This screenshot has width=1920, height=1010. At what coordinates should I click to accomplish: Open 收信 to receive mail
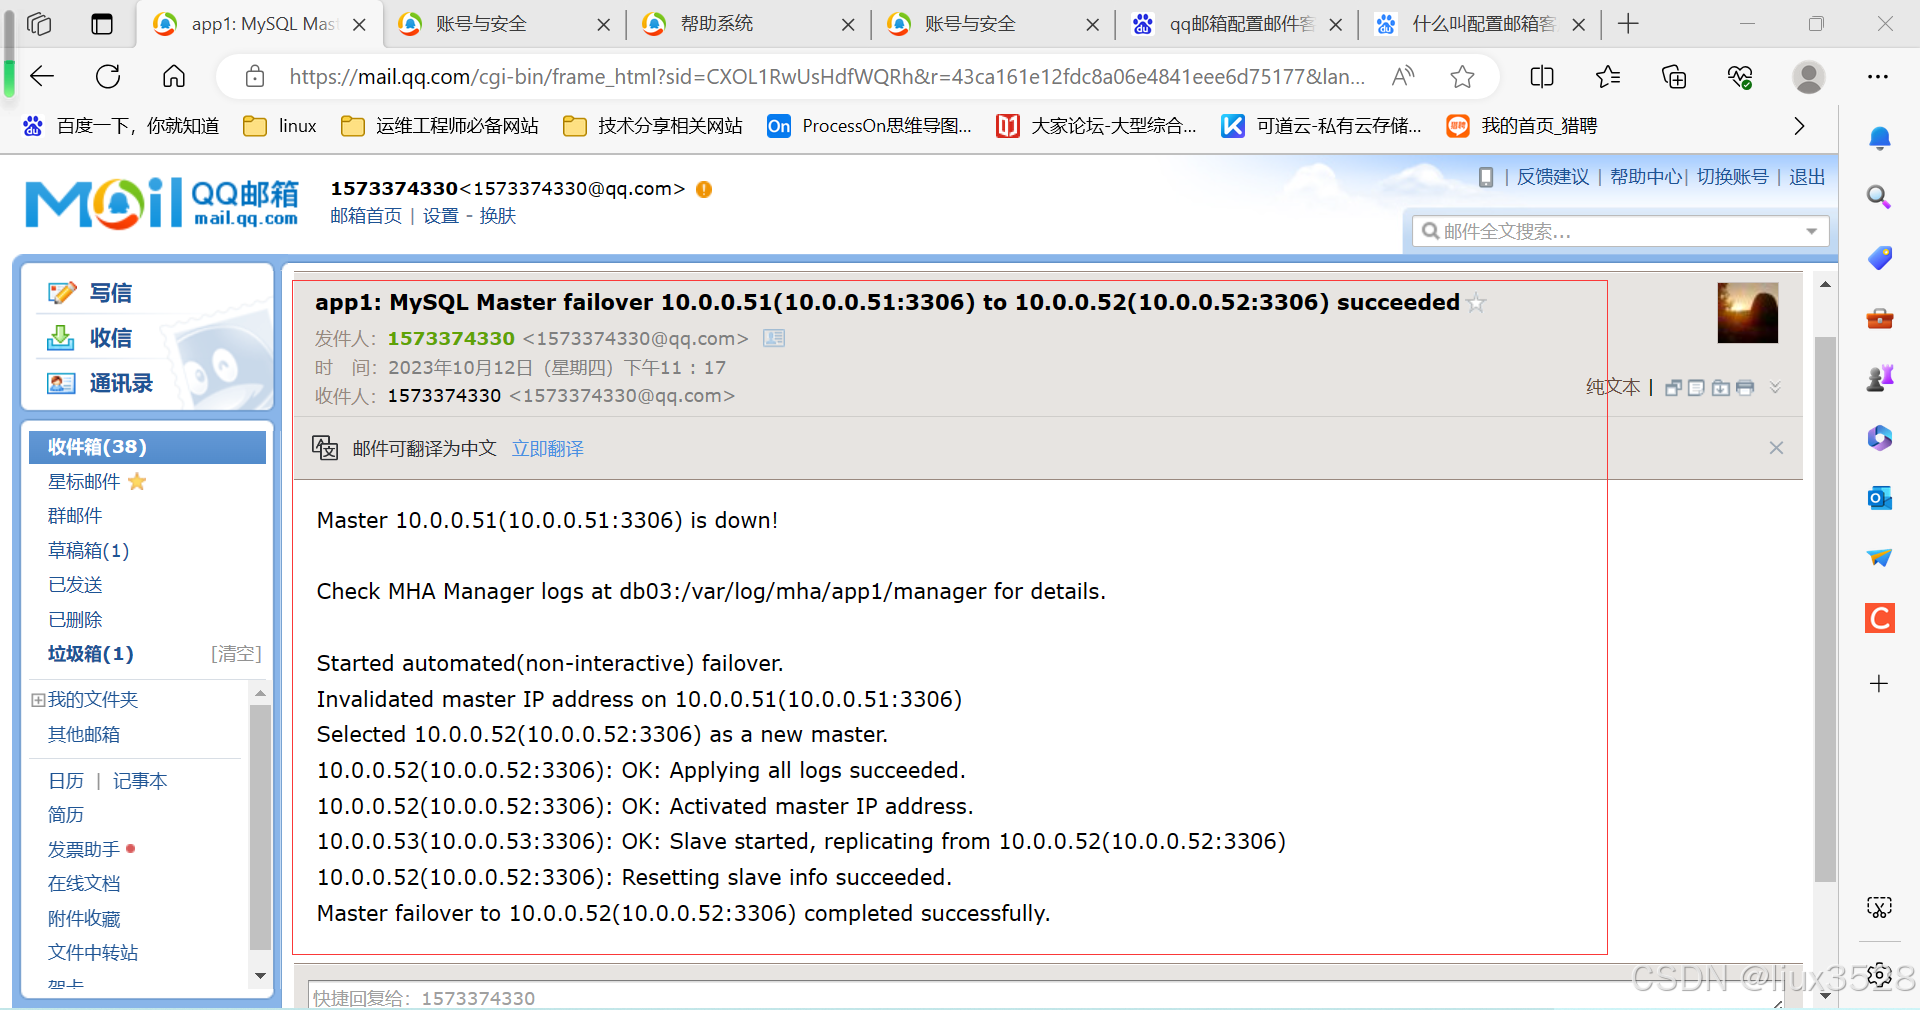pyautogui.click(x=90, y=338)
